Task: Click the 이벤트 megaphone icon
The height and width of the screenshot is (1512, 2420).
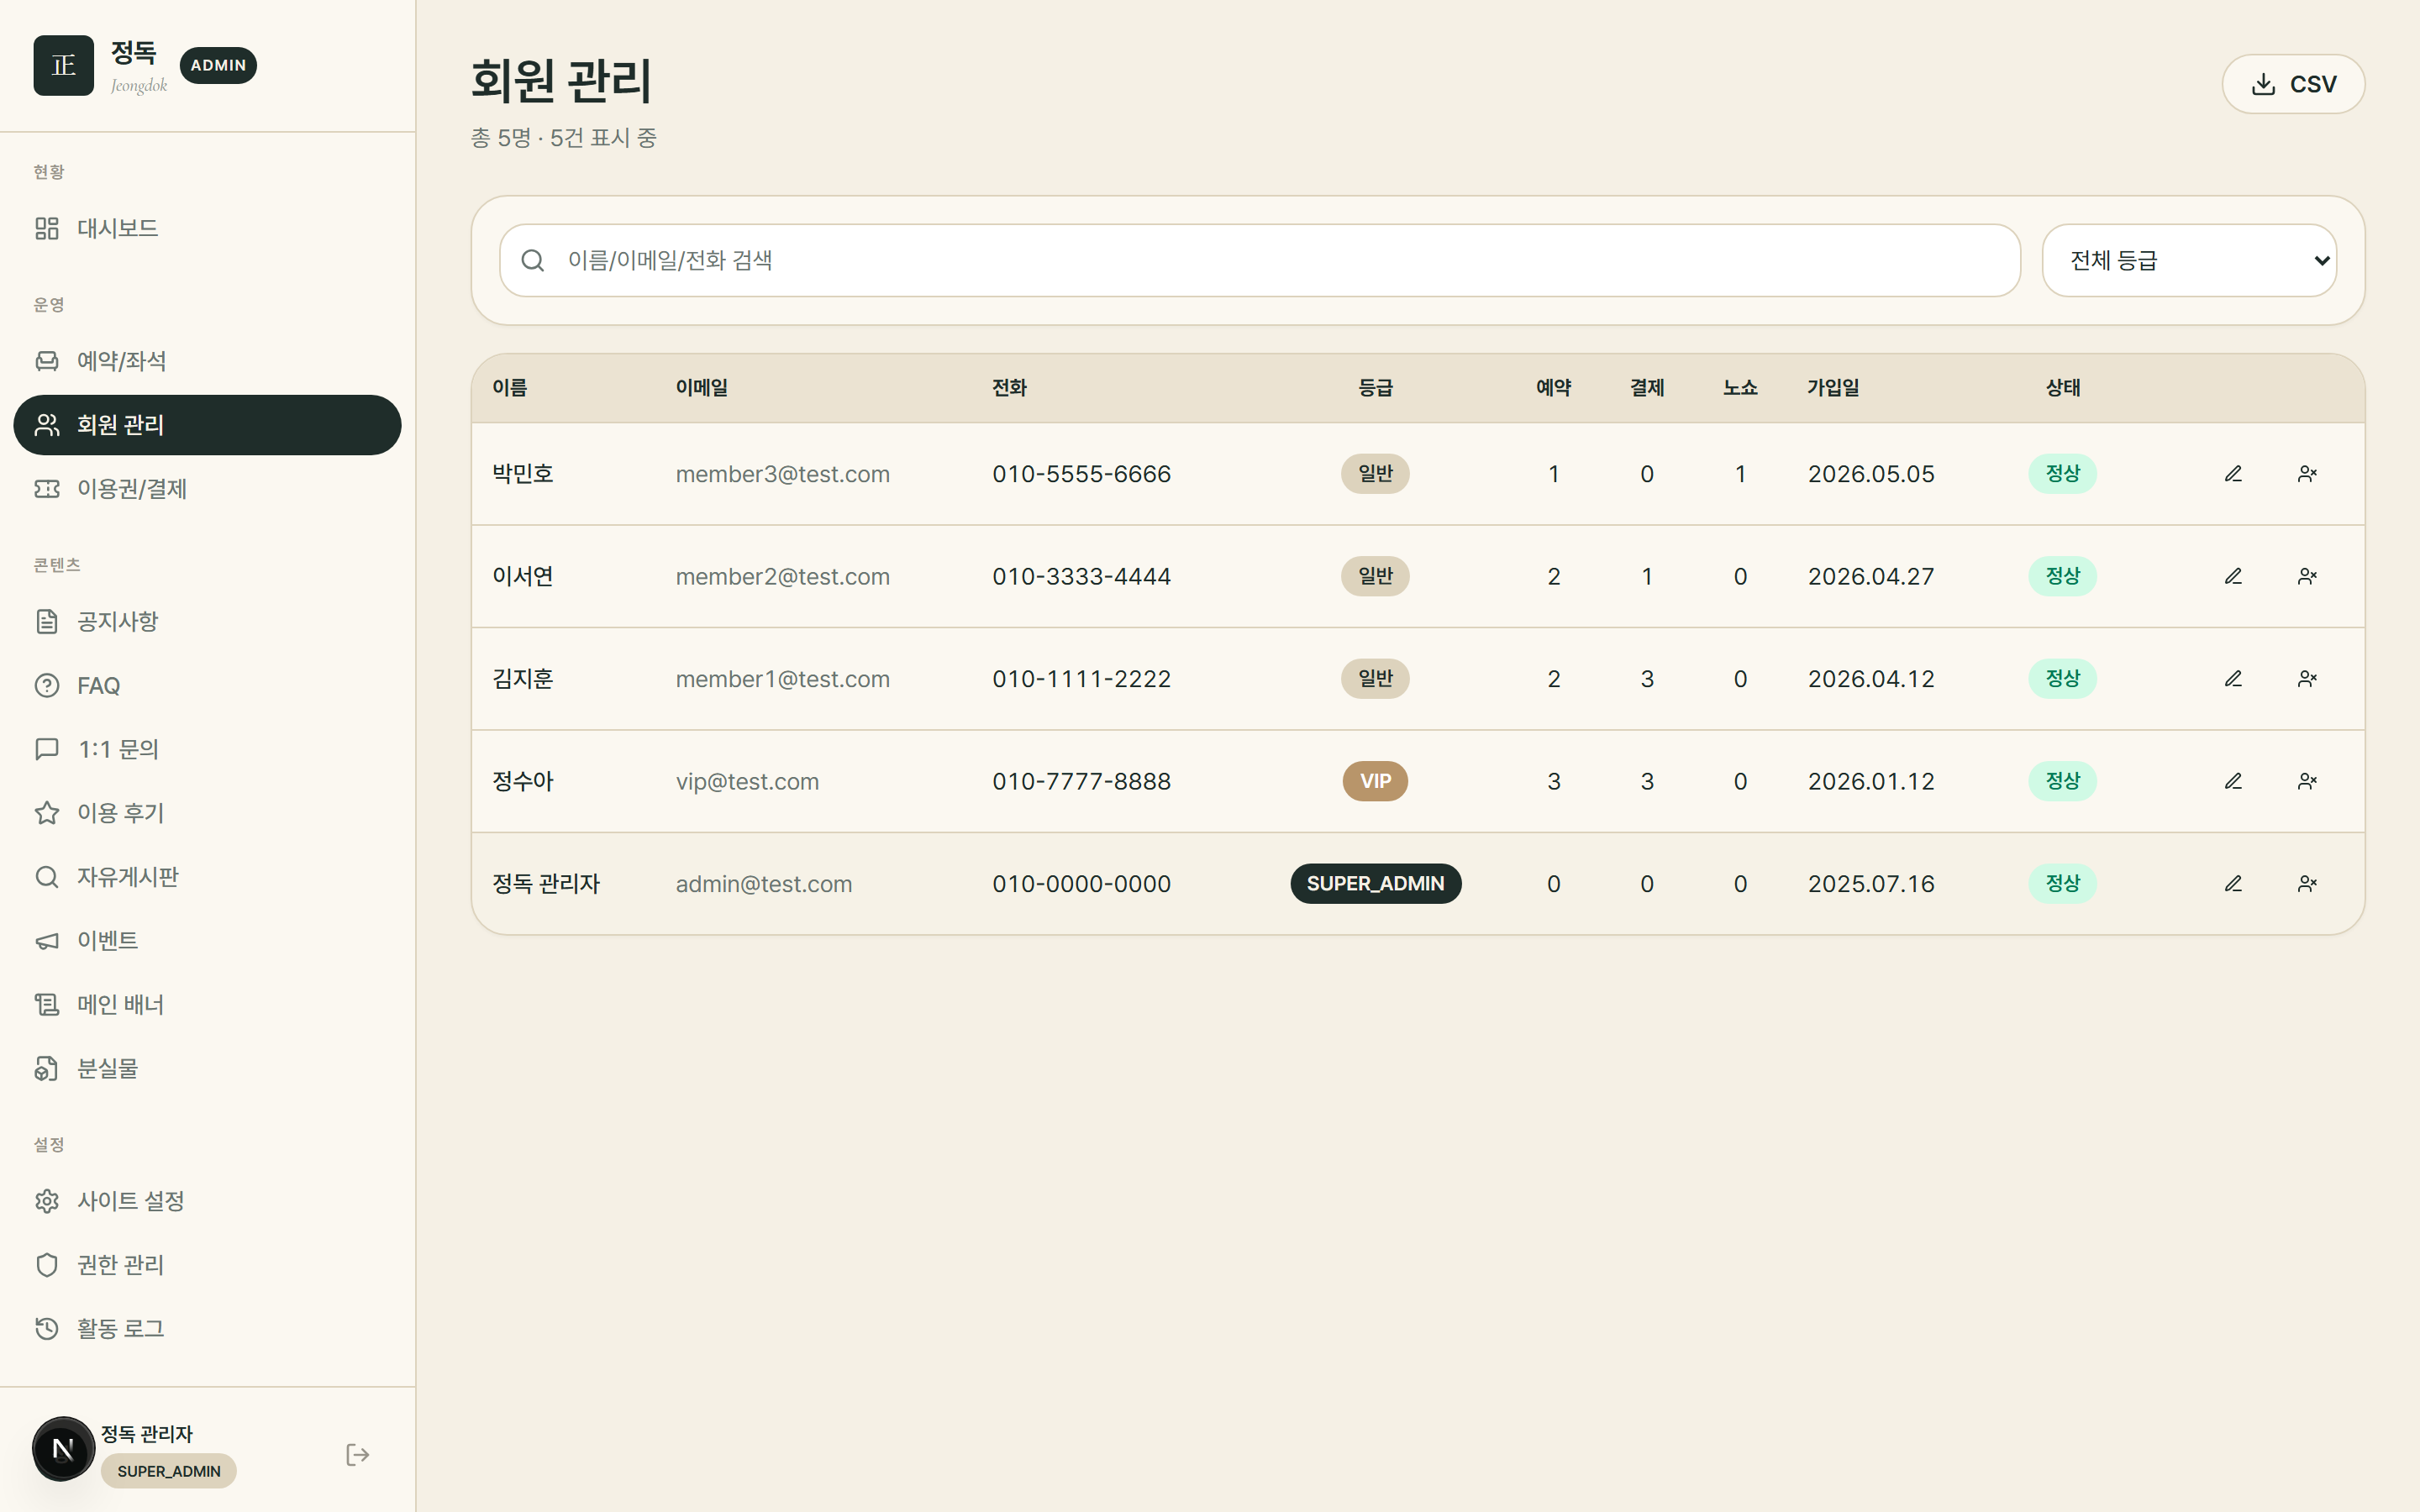Action: pyautogui.click(x=47, y=941)
